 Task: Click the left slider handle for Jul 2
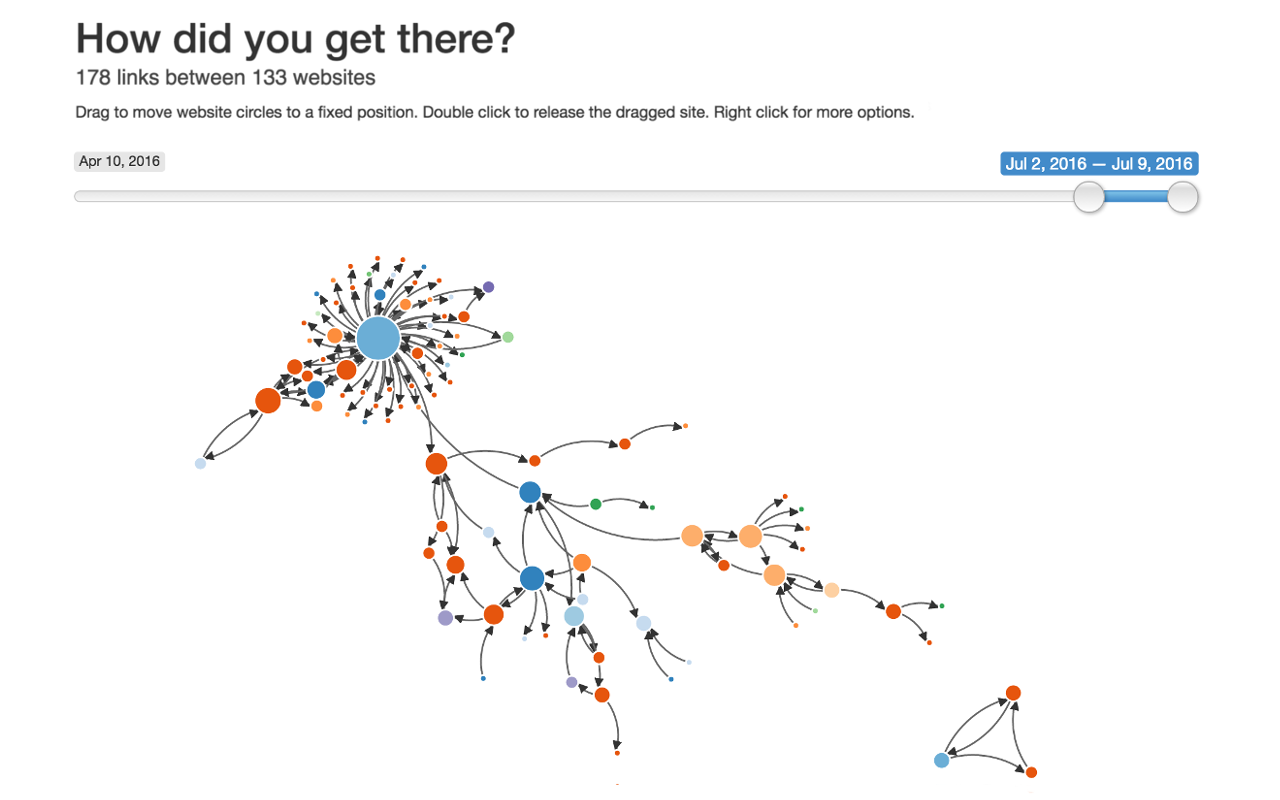tap(1089, 197)
